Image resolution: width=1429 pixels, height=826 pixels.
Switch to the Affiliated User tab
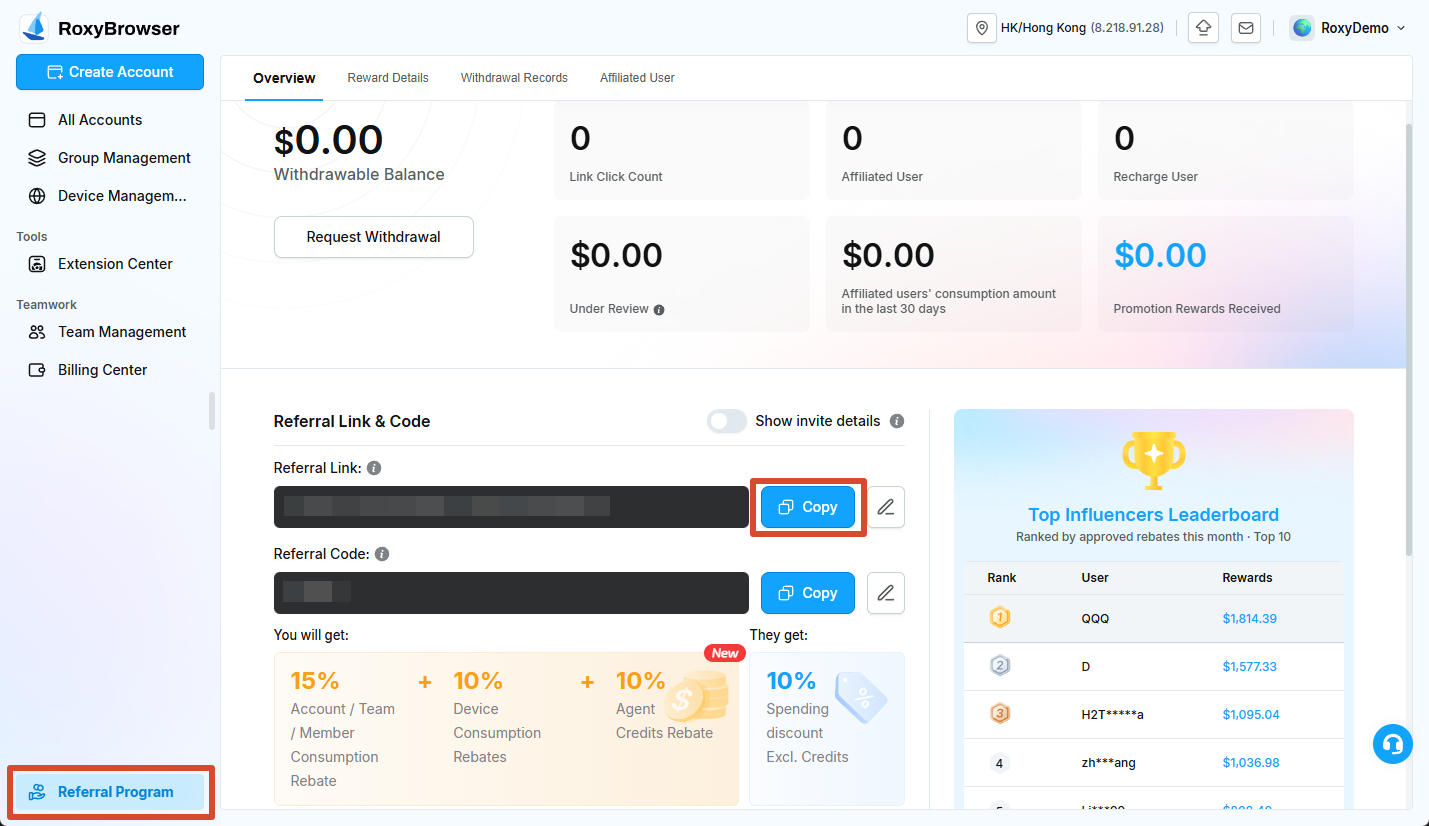point(637,78)
